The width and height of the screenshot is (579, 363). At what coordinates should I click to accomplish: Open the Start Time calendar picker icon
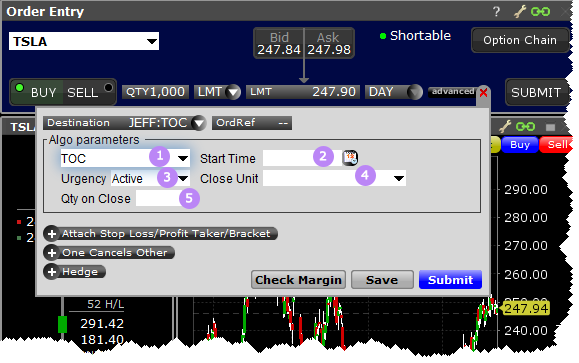click(350, 158)
